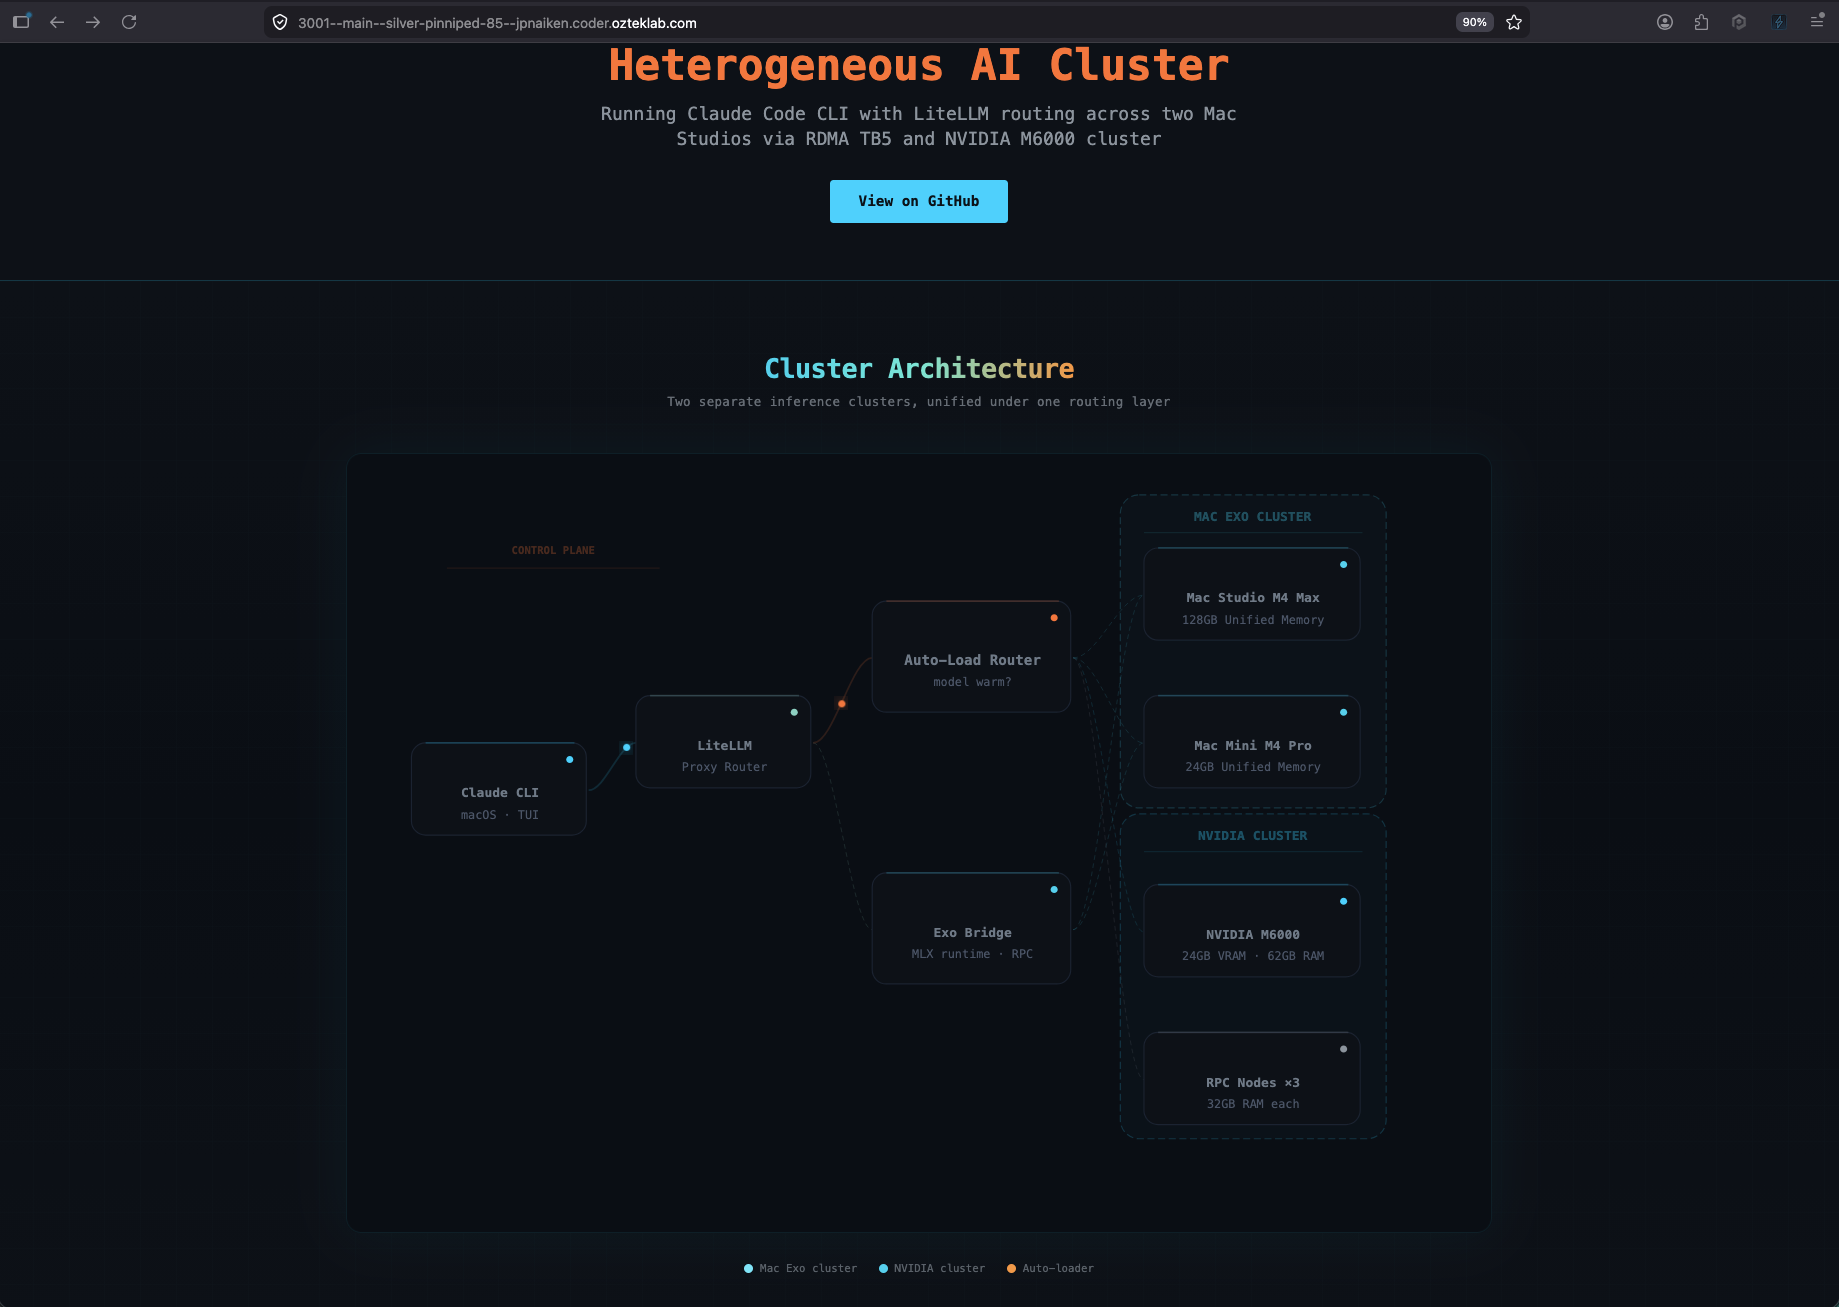
Task: Select the Mac Mini M4 Pro node
Action: pos(1252,742)
